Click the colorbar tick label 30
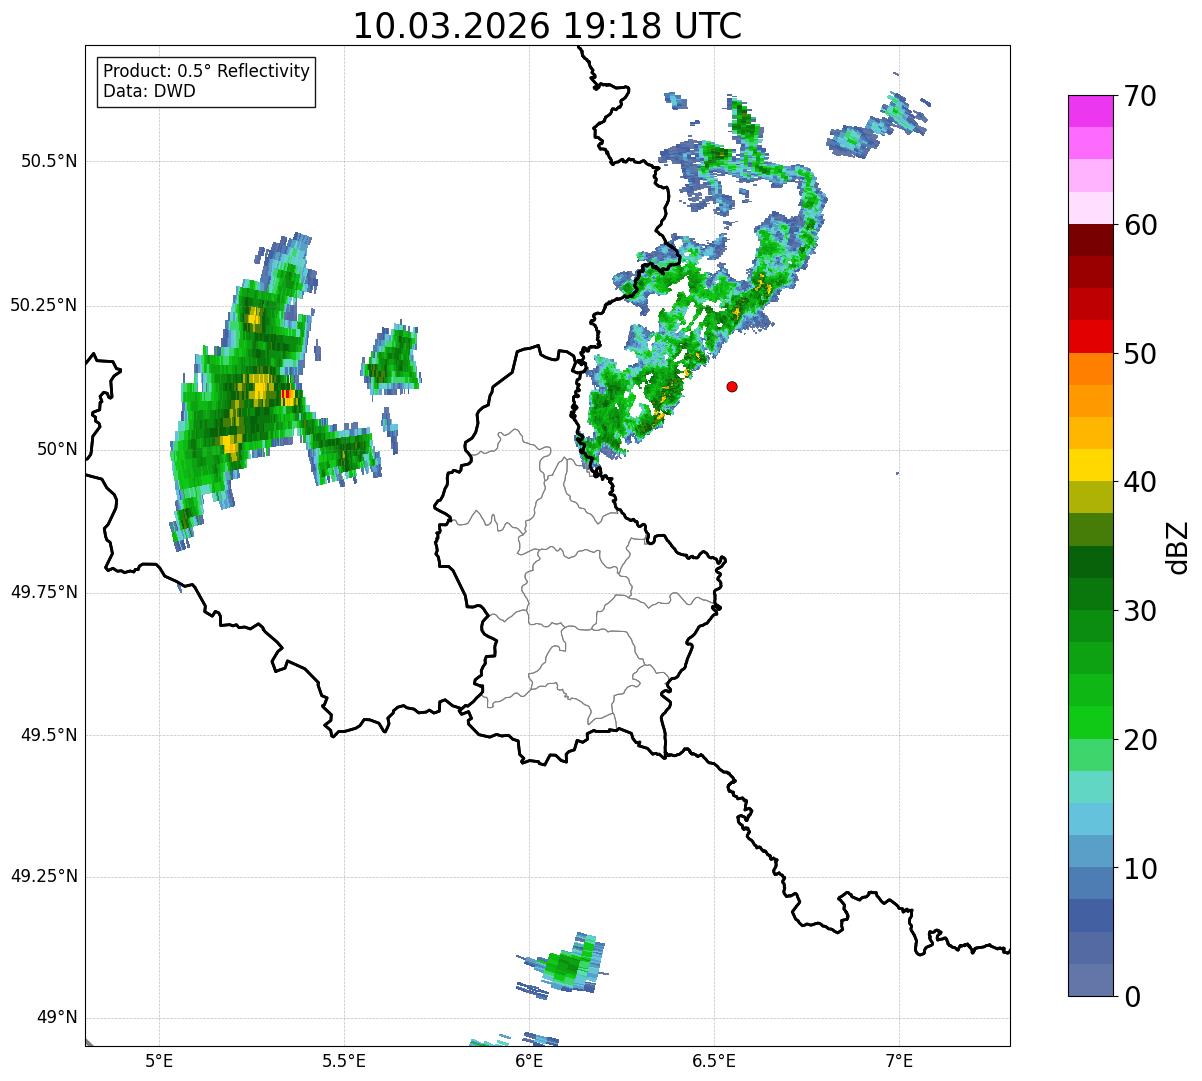1202x1081 pixels. (1139, 611)
